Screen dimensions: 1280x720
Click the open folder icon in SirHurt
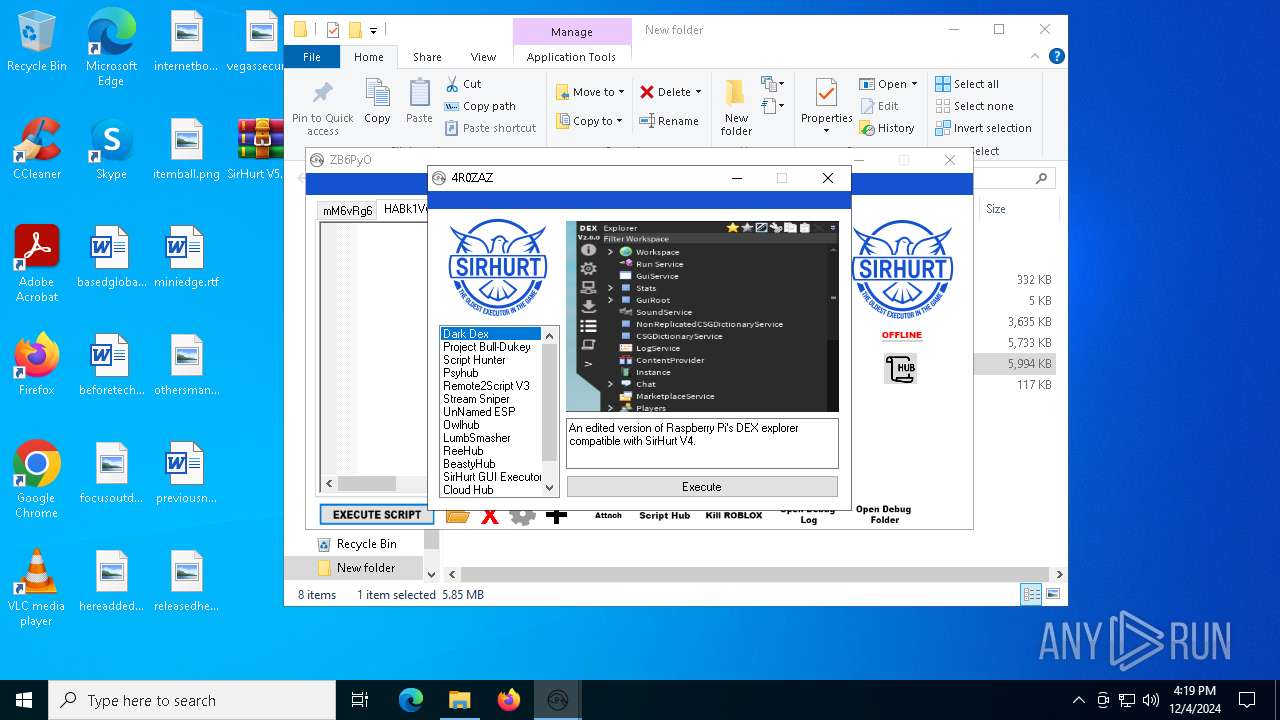point(458,516)
